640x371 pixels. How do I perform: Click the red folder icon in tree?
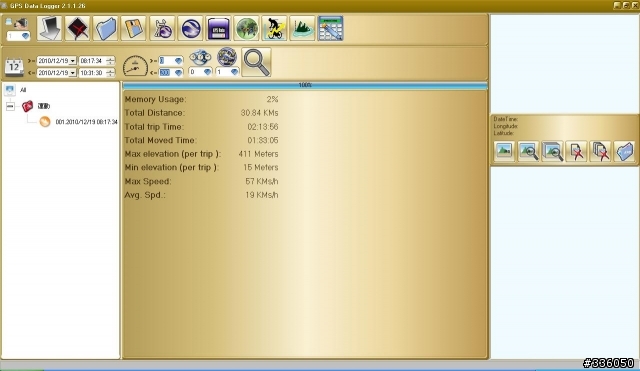(x=27, y=106)
